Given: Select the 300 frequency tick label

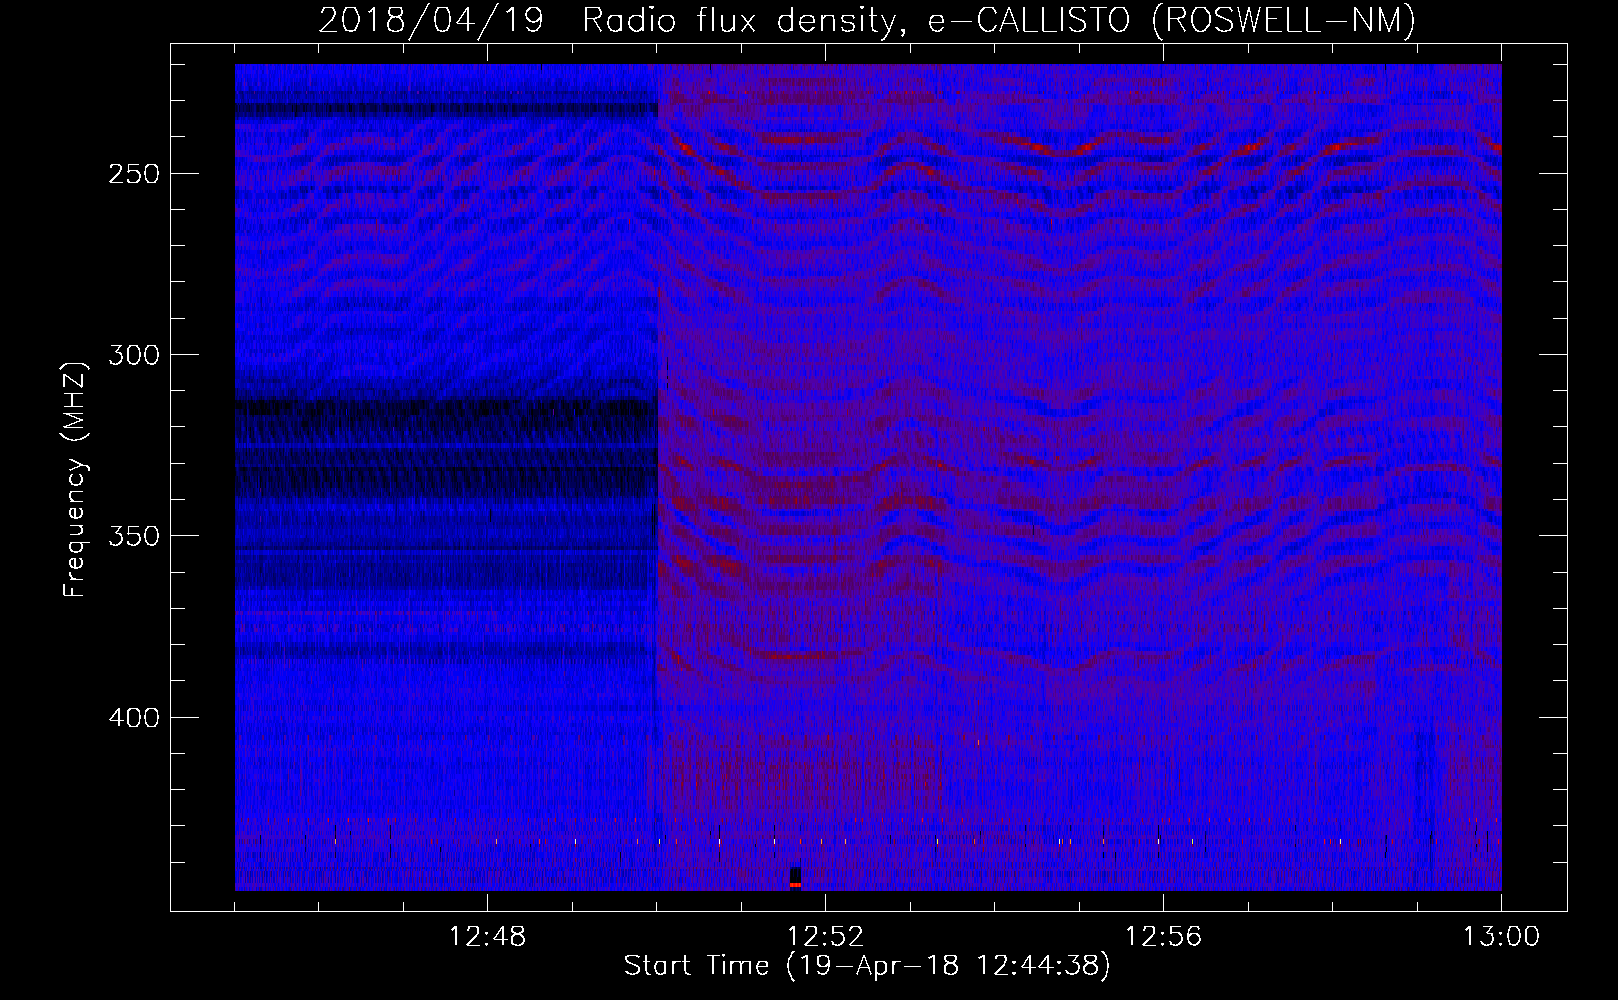Looking at the screenshot, I should (x=134, y=355).
